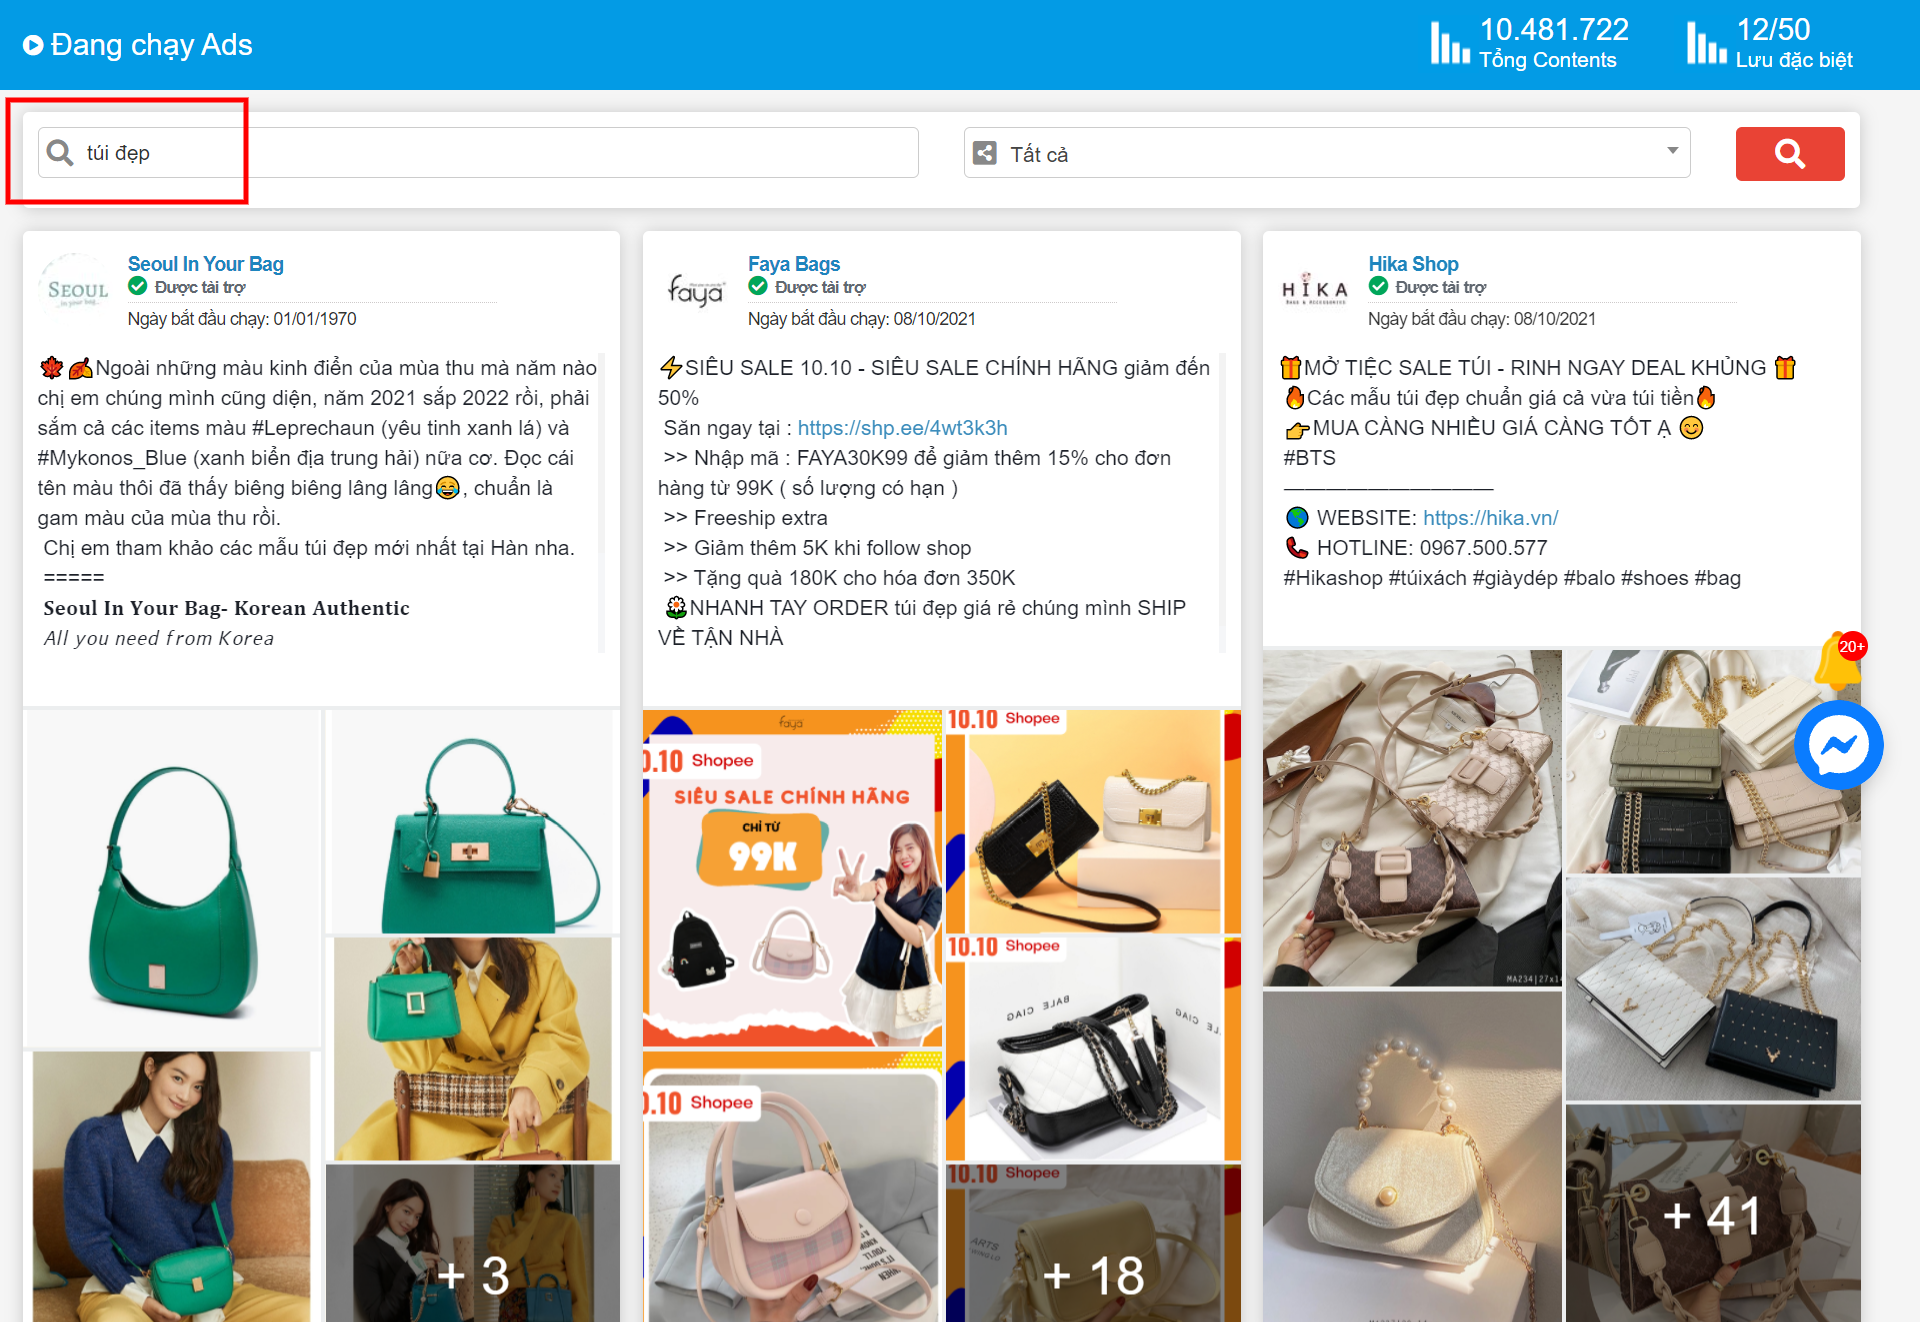This screenshot has height=1322, width=1920.
Task: Click the magnifier icon inside the search field
Action: tap(60, 152)
